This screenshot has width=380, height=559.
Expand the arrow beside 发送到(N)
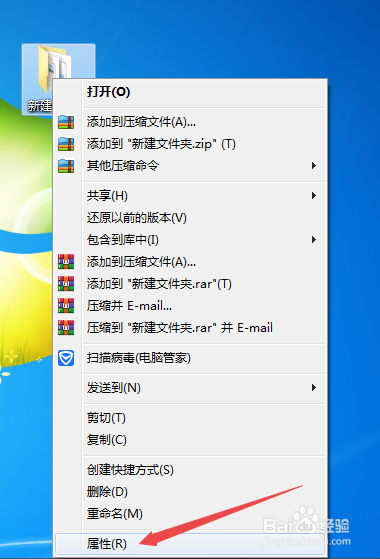[314, 388]
